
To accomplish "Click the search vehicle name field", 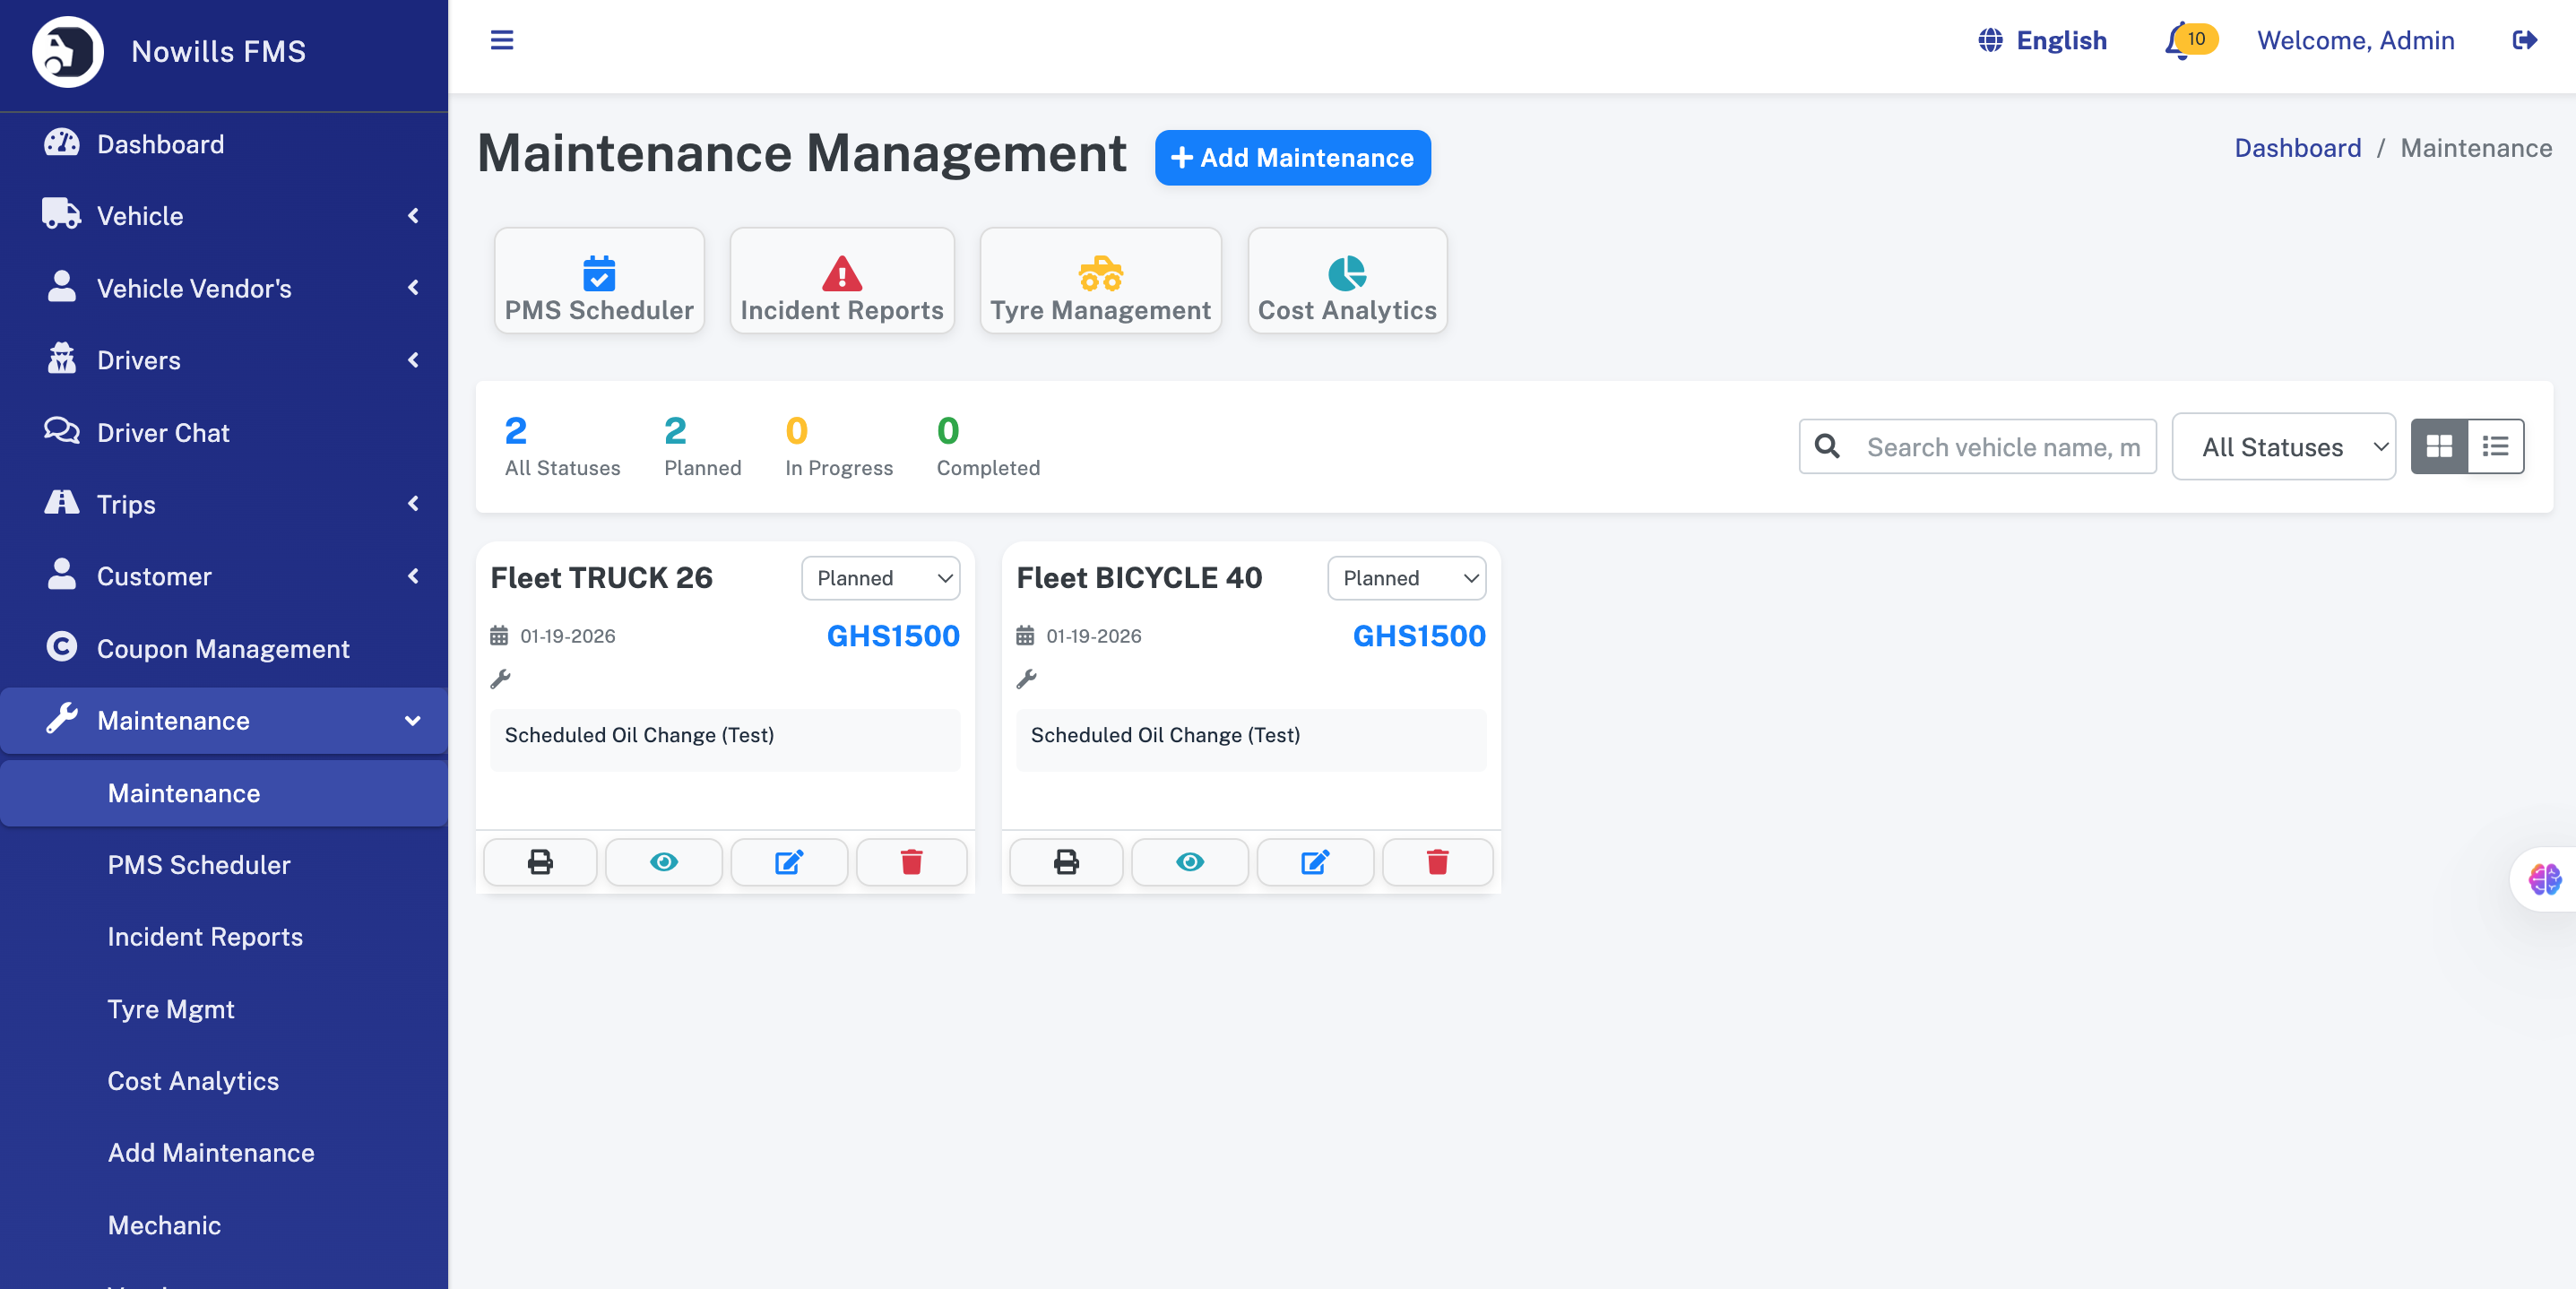I will 2002,447.
